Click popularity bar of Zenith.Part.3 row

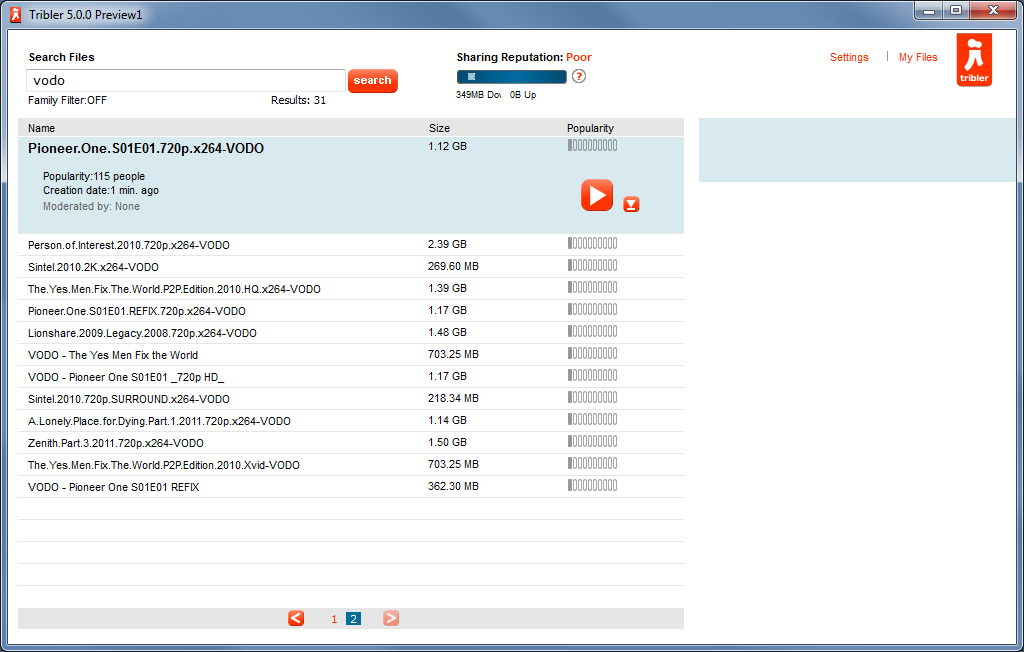pyautogui.click(x=592, y=441)
